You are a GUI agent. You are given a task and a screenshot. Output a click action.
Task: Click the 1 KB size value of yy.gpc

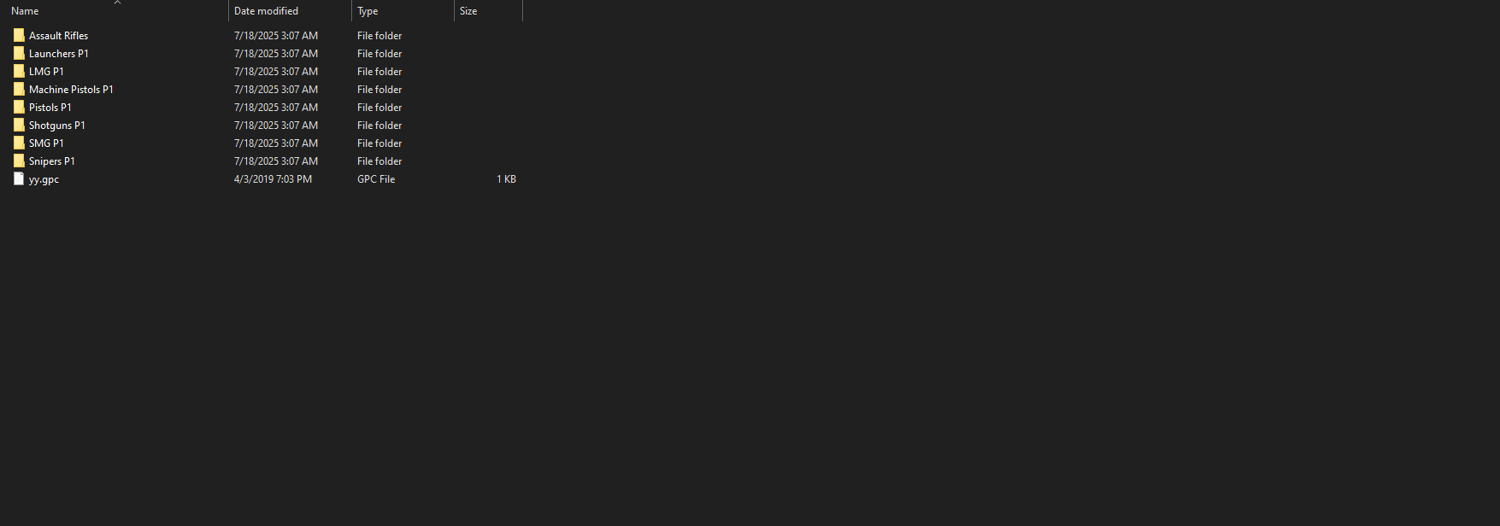(x=506, y=179)
